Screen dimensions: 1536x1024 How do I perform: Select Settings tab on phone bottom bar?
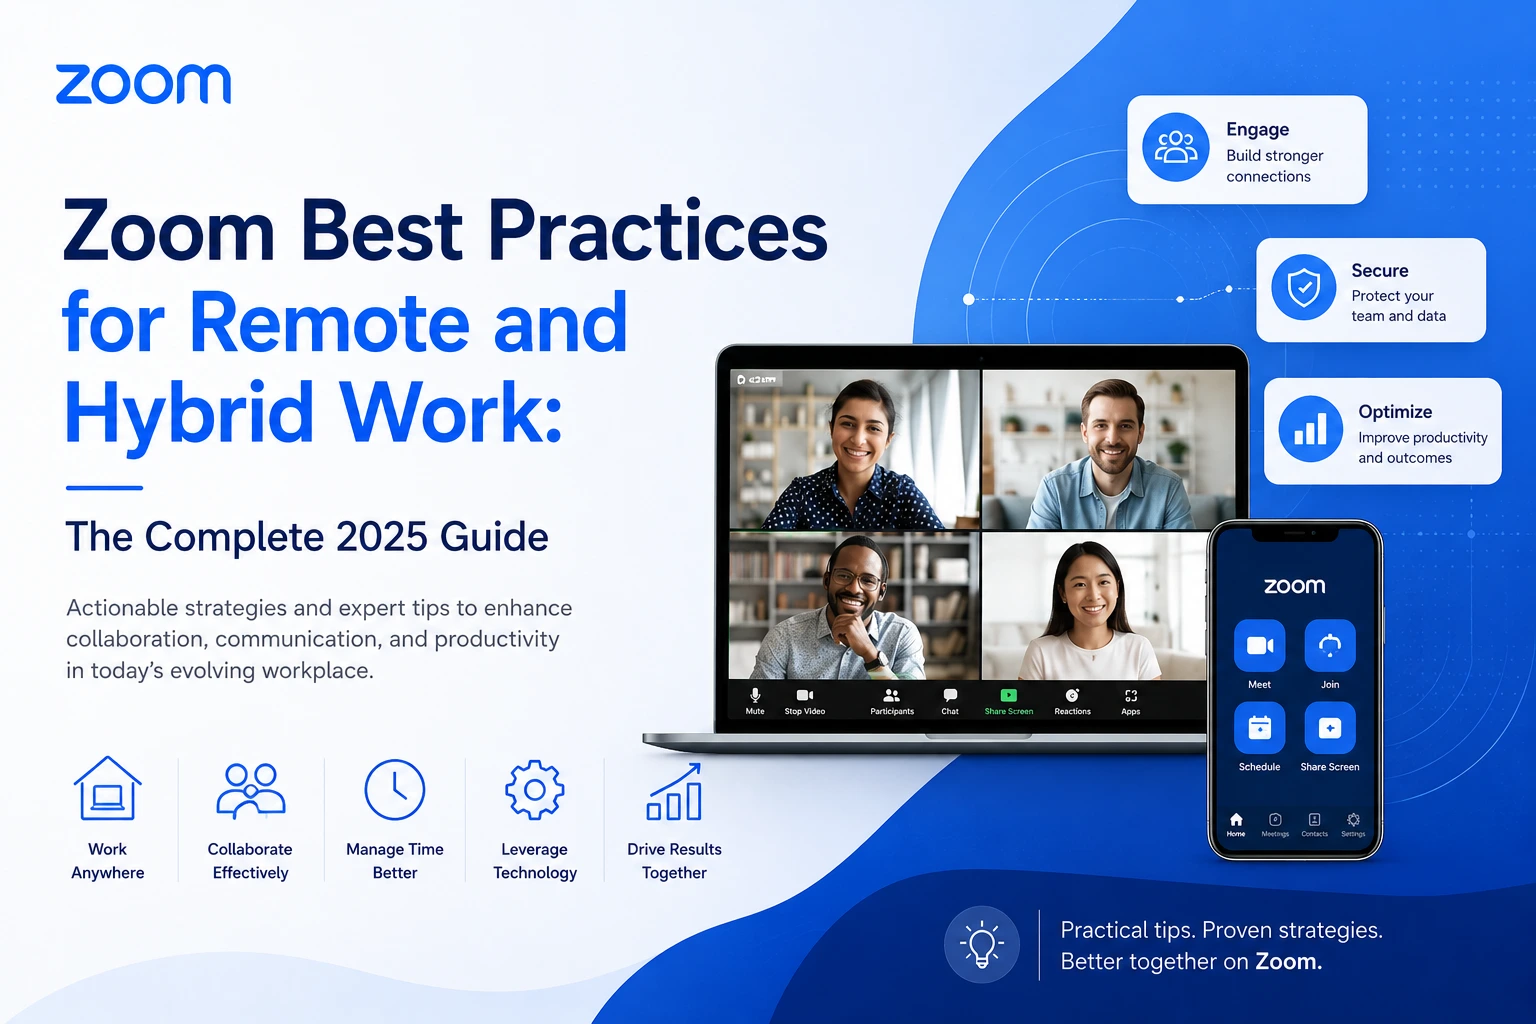click(x=1353, y=824)
